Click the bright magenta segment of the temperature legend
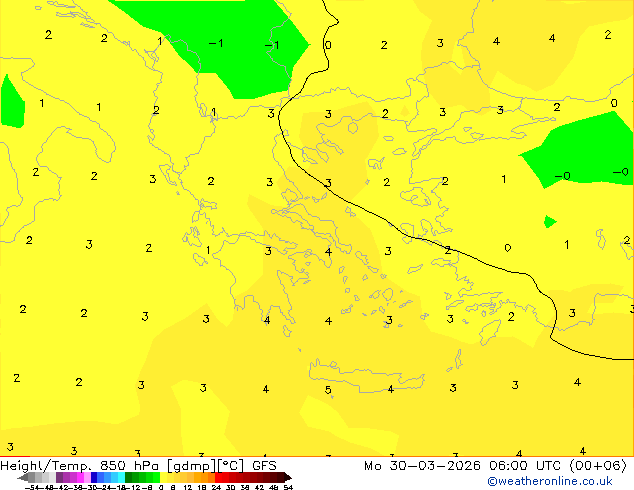 [x=80, y=477]
